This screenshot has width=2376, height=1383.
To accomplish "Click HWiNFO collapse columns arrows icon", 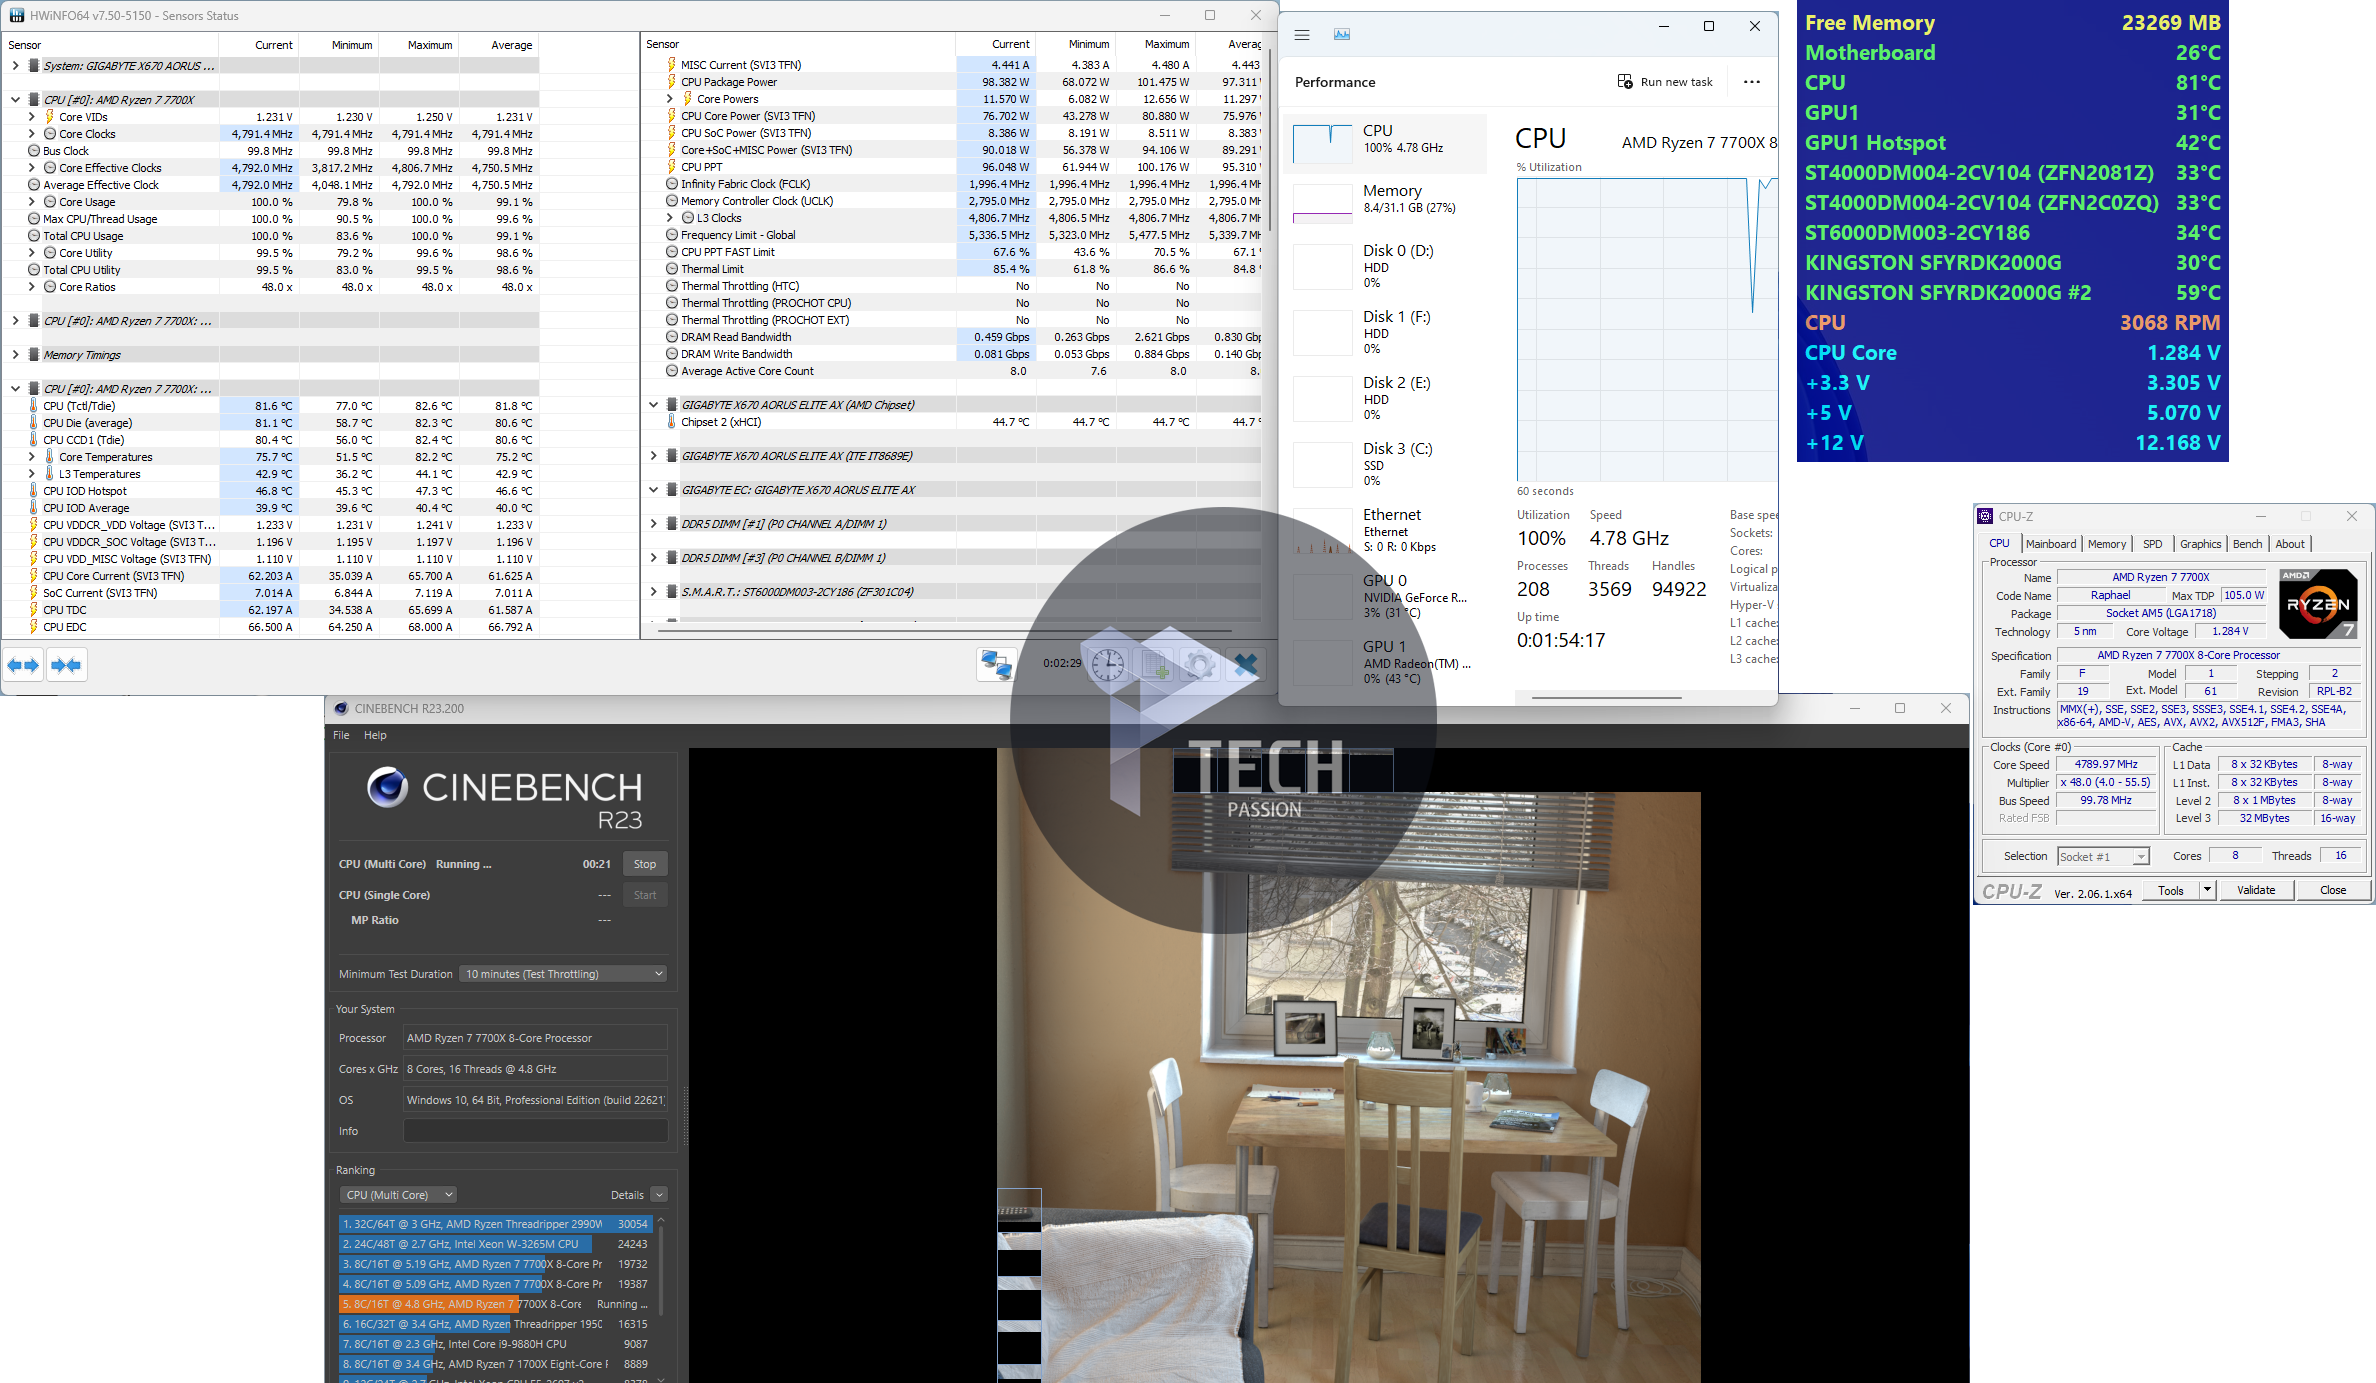I will coord(66,665).
